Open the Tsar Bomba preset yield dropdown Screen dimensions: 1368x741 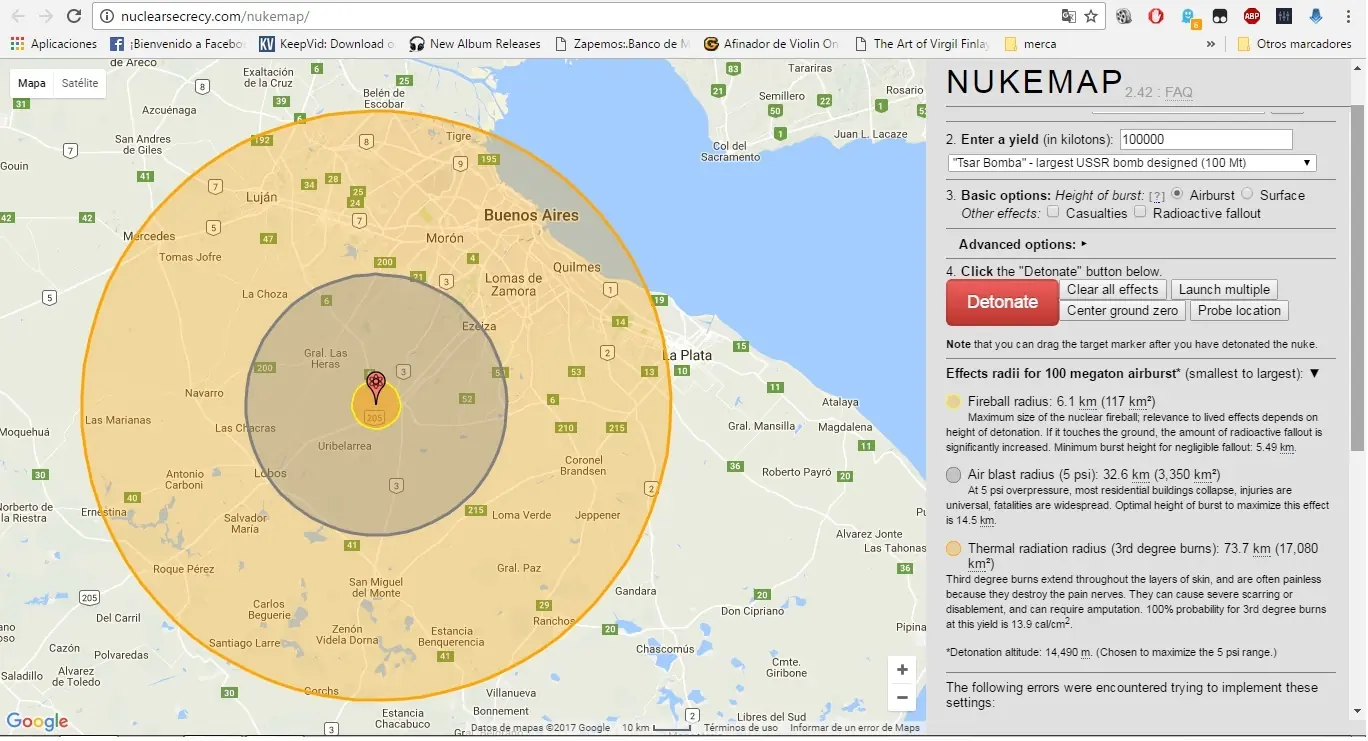pyautogui.click(x=1131, y=163)
